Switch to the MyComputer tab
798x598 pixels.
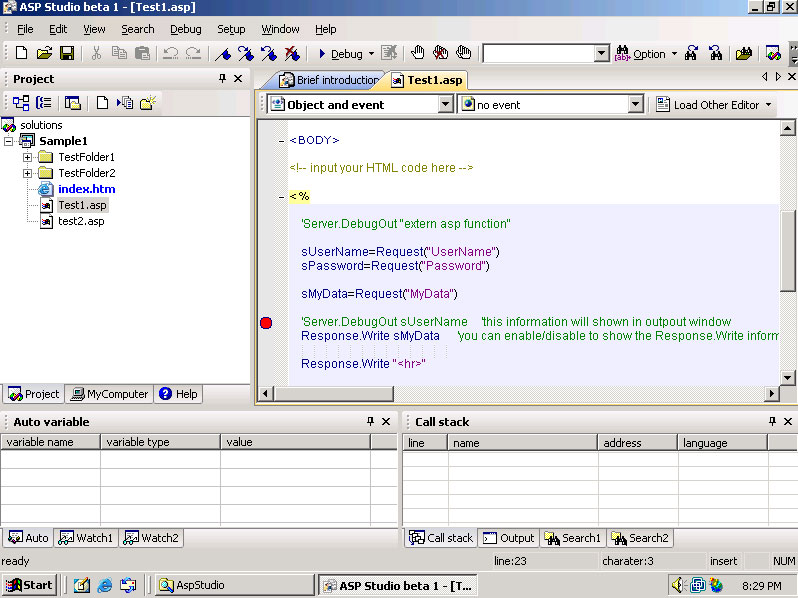pos(109,394)
